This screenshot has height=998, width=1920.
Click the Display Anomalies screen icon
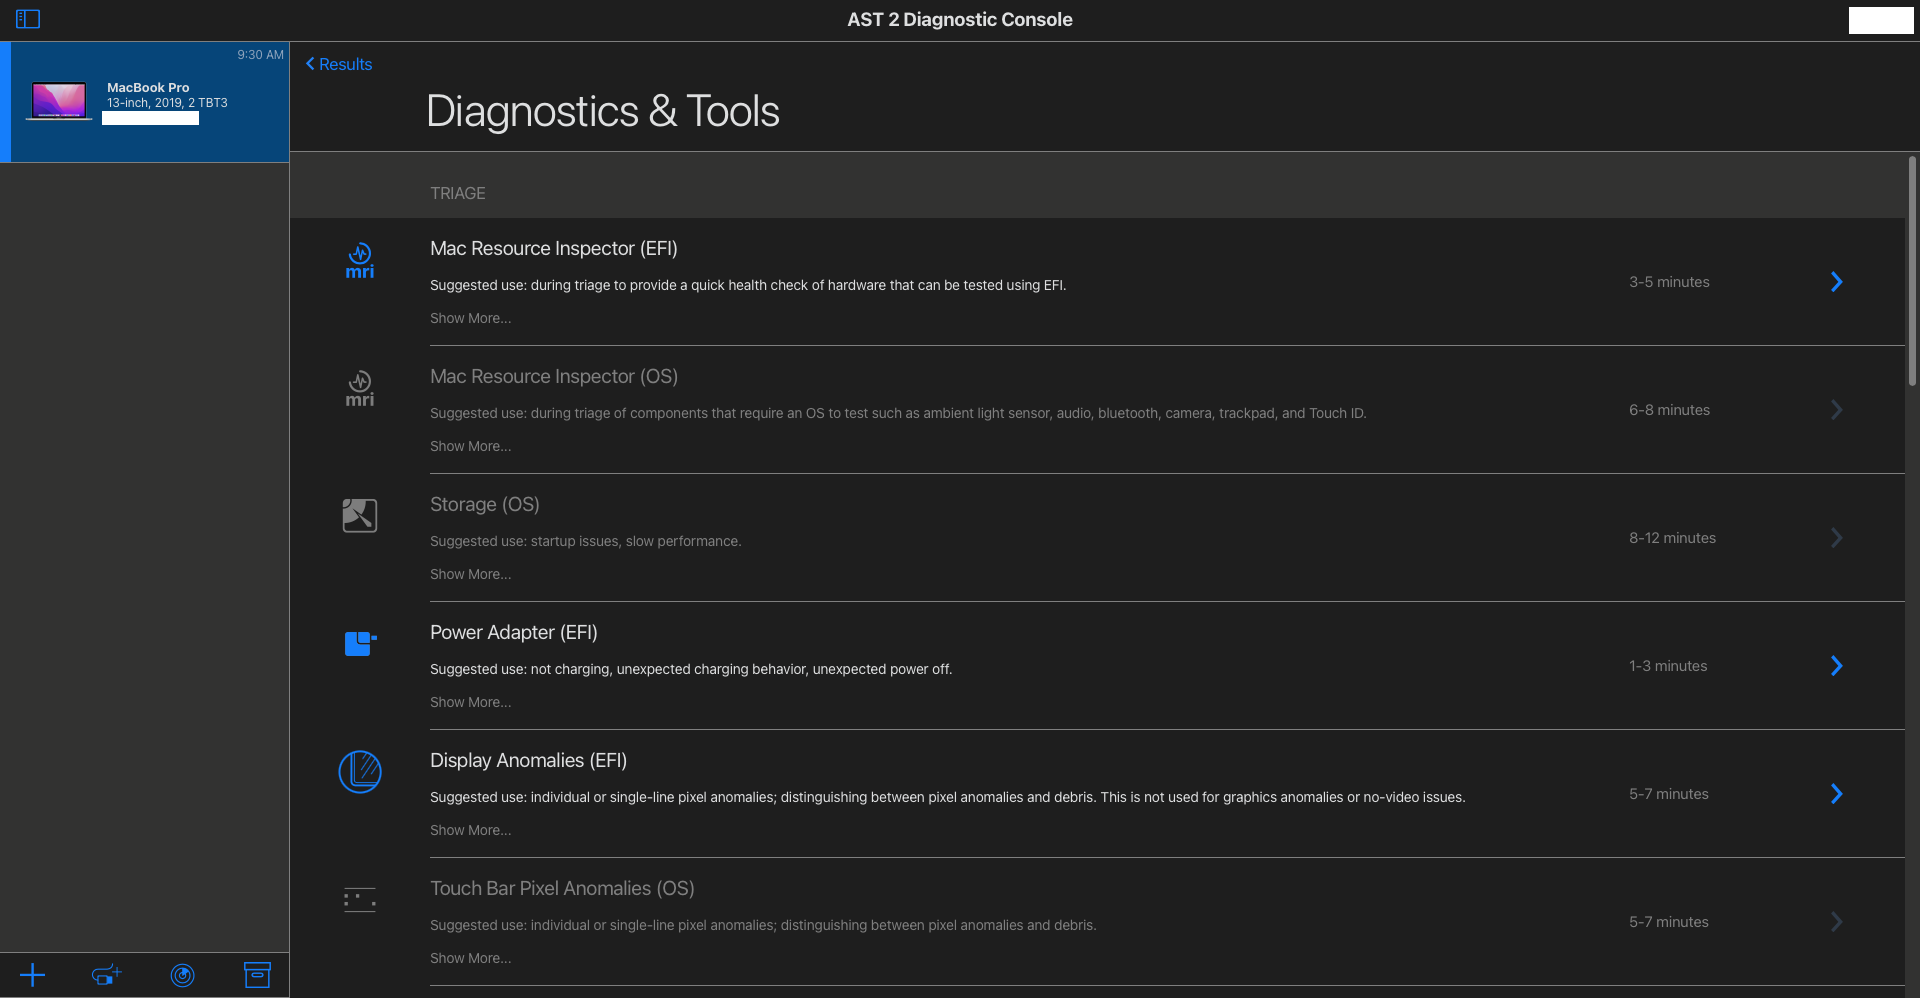click(359, 771)
